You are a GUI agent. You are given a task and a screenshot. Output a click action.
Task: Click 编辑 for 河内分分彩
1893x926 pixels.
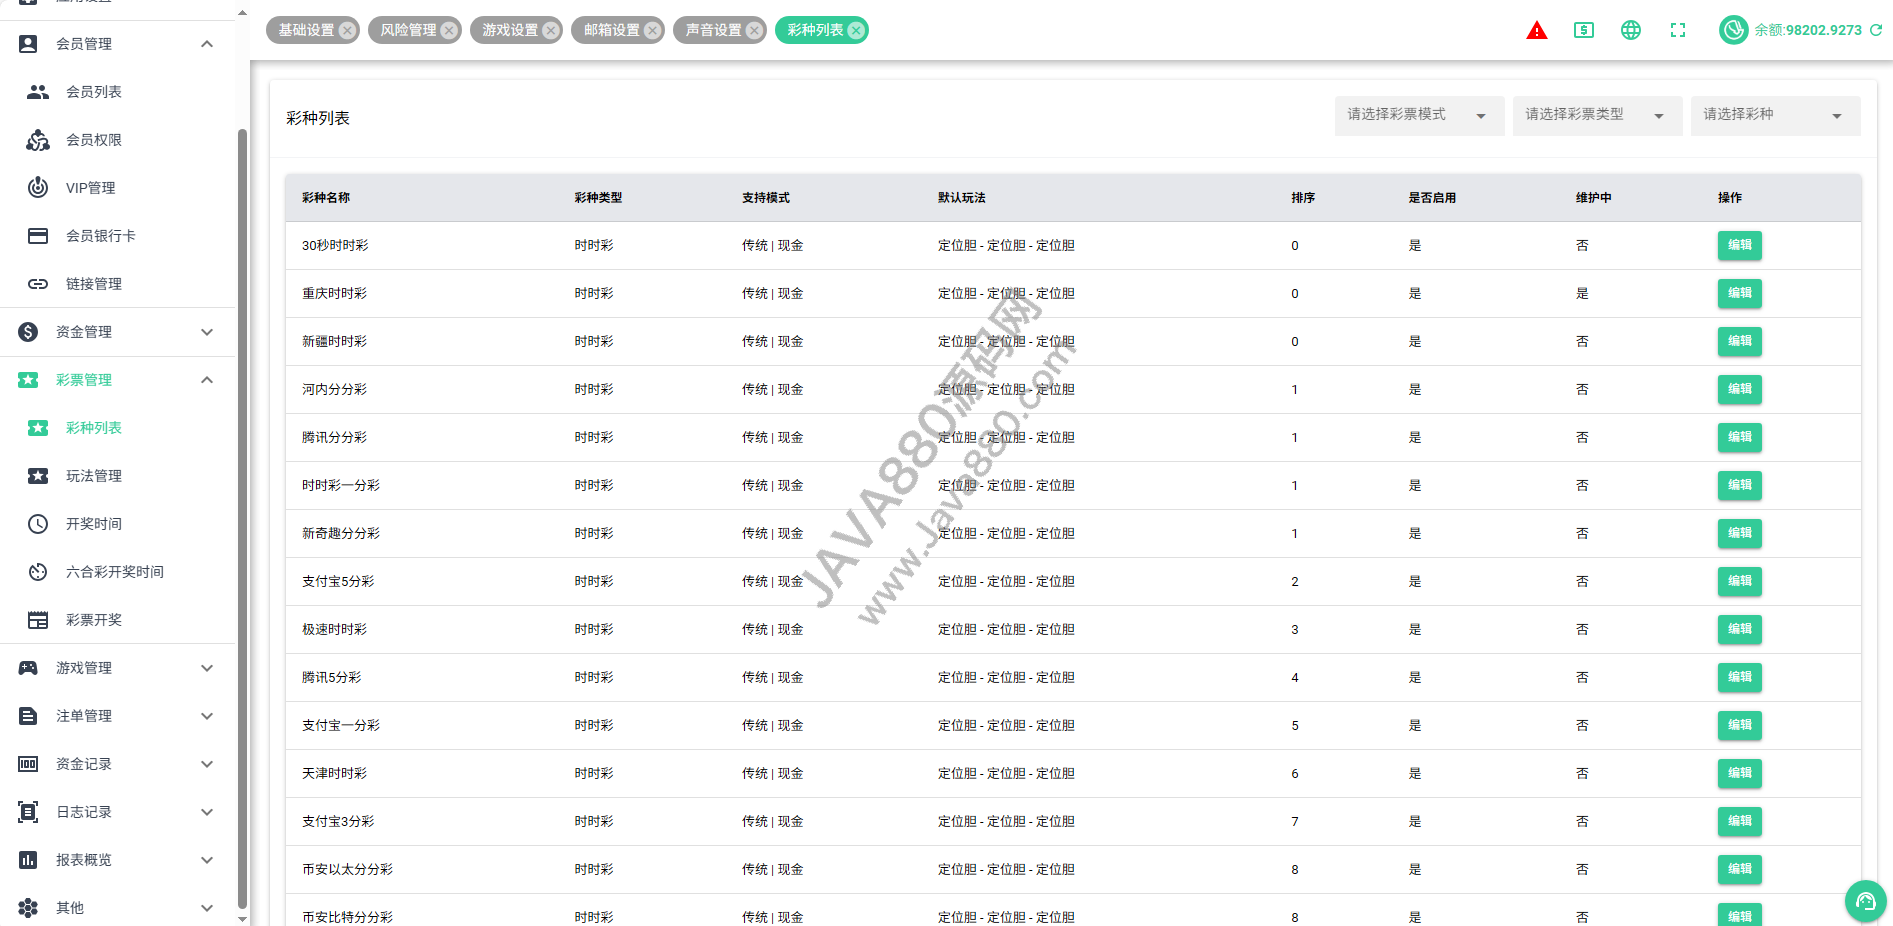(1740, 389)
